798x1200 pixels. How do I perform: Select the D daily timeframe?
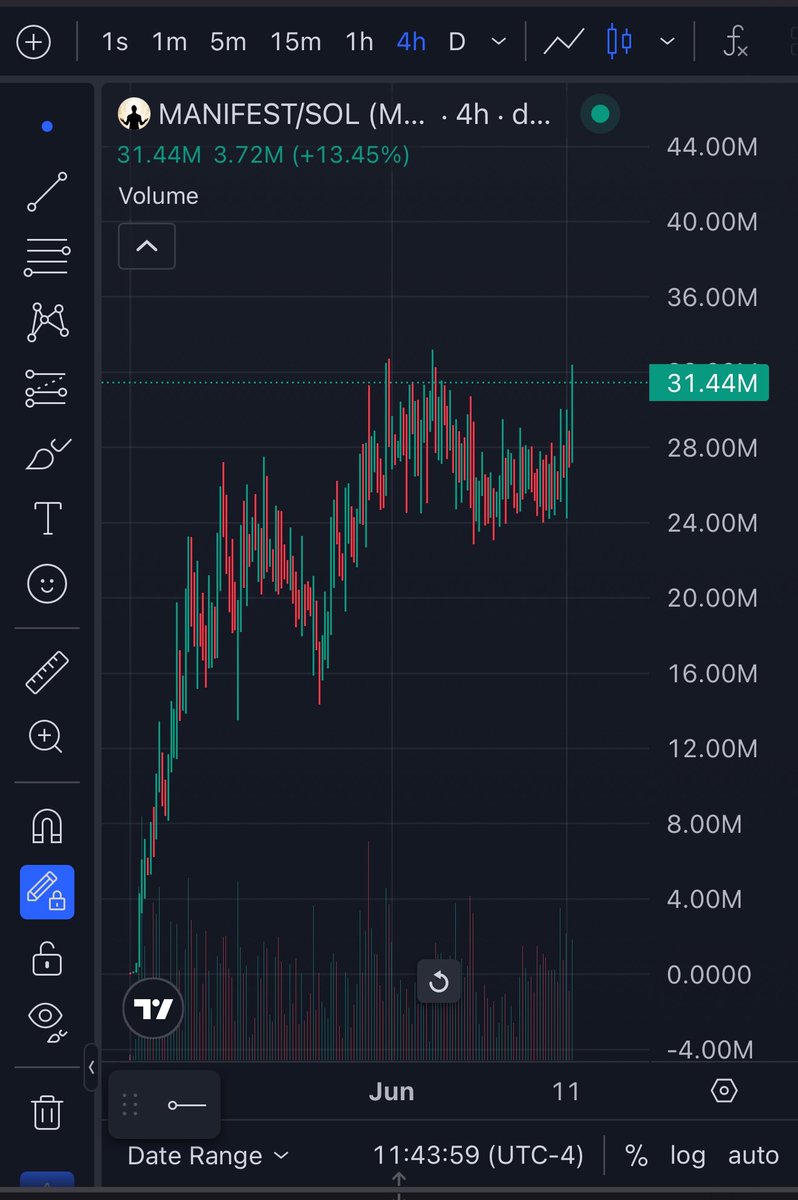[457, 42]
